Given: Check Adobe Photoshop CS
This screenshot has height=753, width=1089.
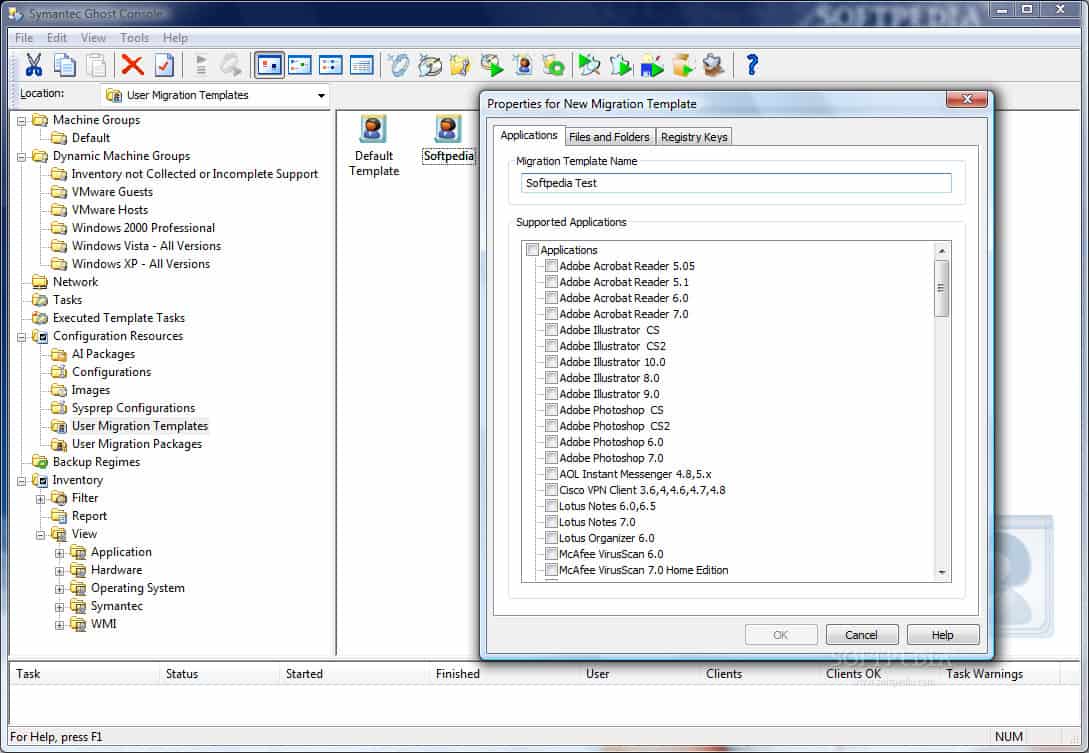Looking at the screenshot, I should (x=551, y=409).
